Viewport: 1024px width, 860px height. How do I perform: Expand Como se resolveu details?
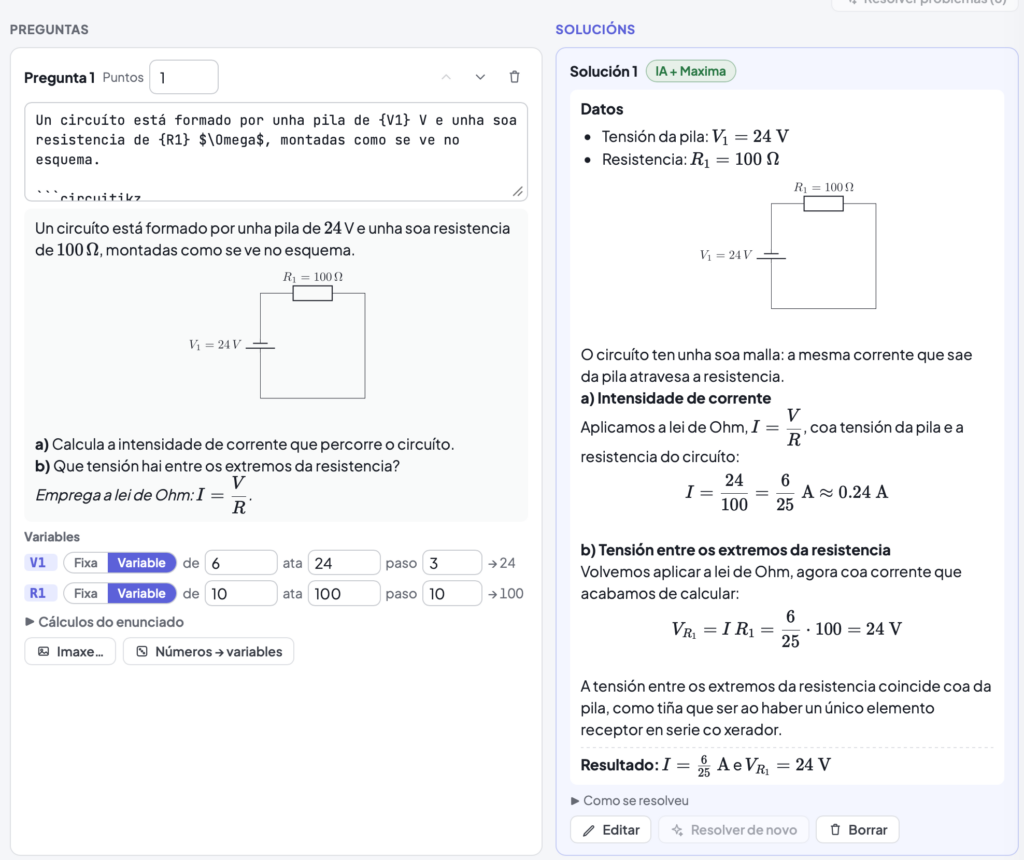(630, 801)
